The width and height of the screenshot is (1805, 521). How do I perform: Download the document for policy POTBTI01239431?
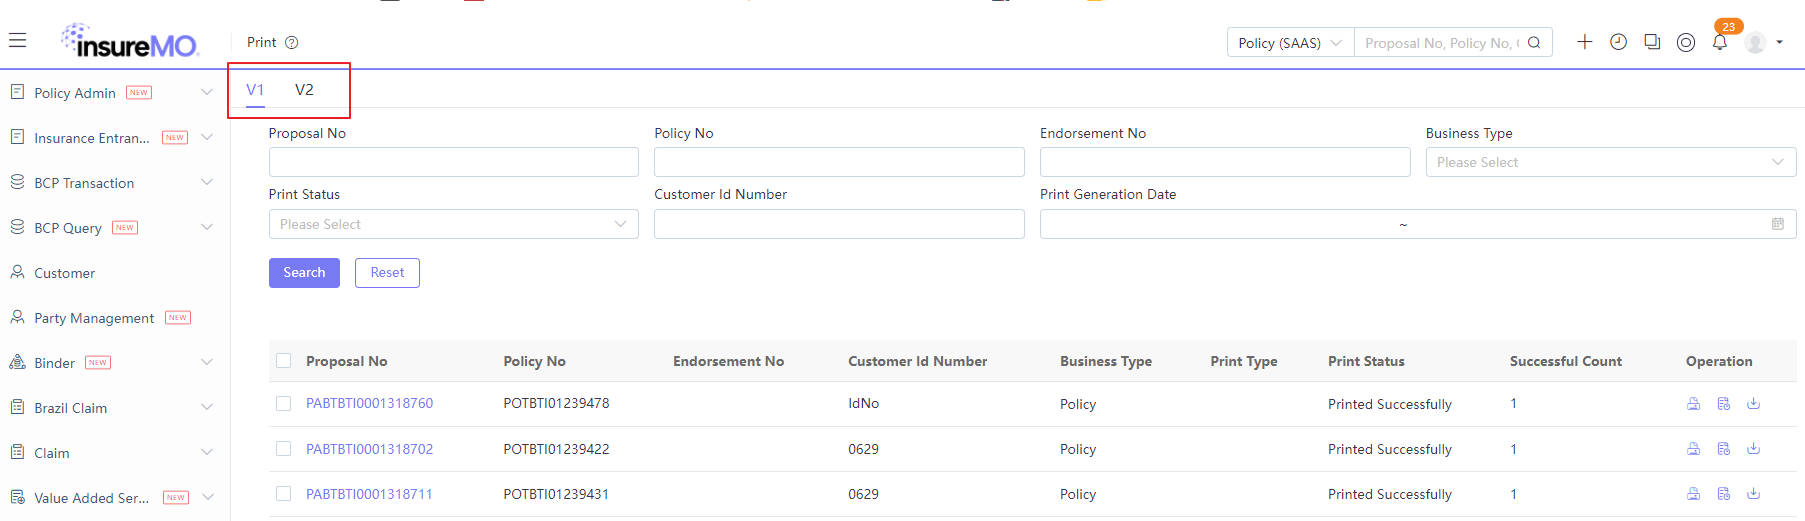(x=1753, y=494)
